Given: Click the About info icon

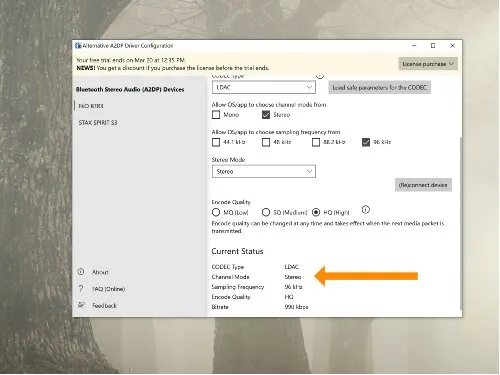Looking at the screenshot, I should coord(81,272).
